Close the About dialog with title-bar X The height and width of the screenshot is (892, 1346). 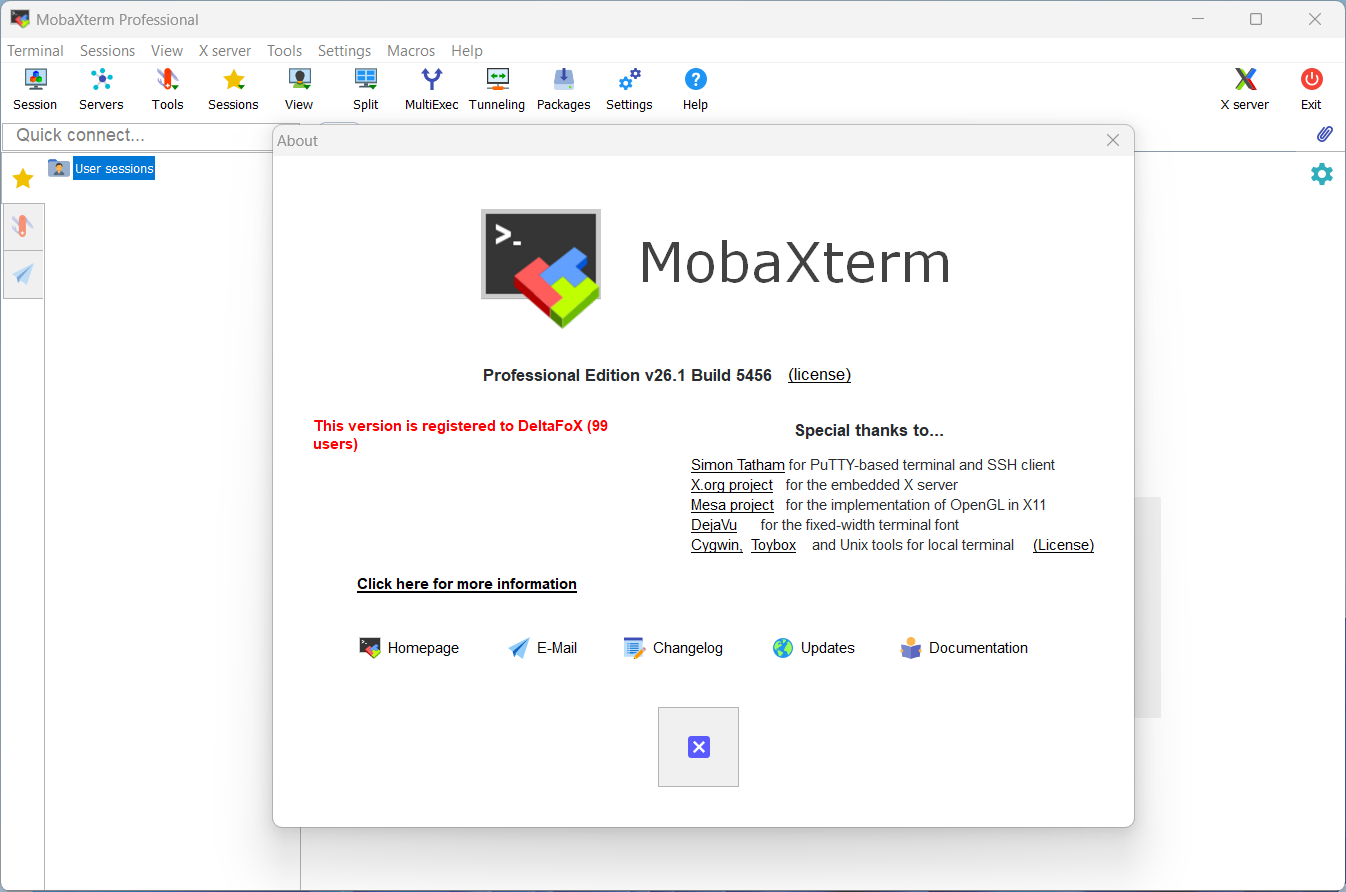1113,140
